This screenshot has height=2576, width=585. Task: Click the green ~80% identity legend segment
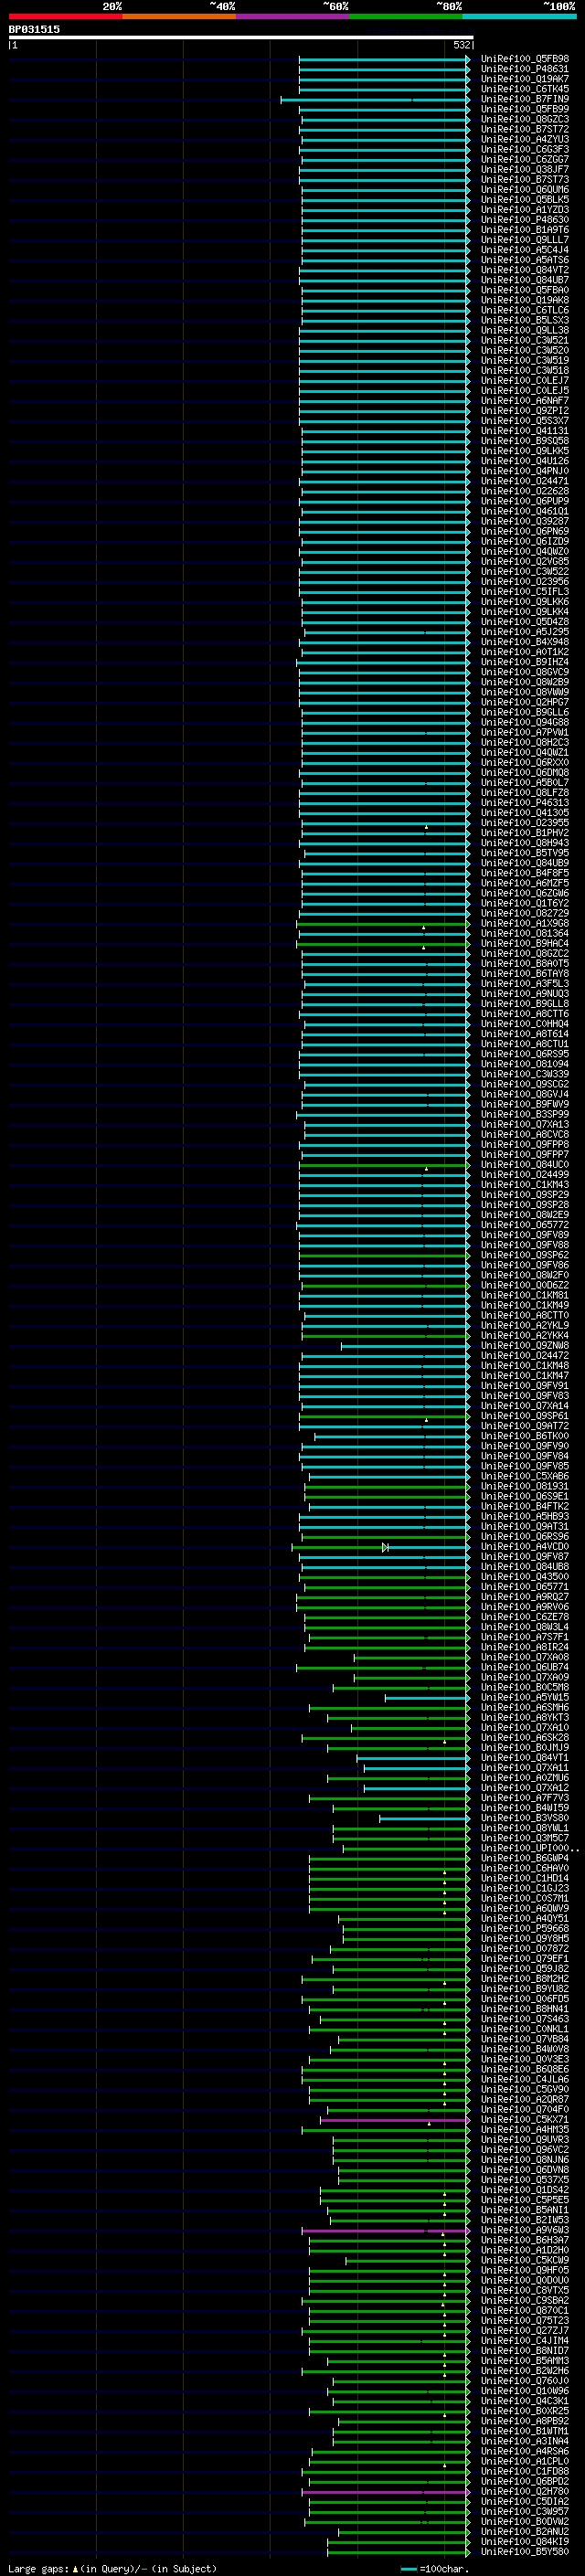point(406,16)
